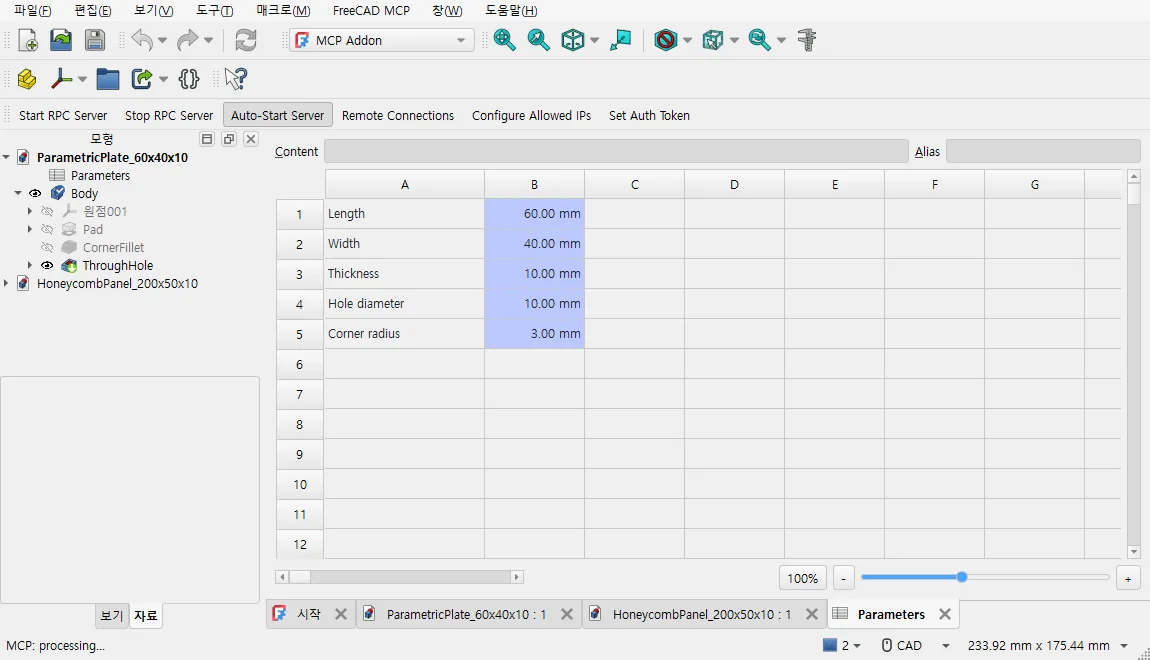This screenshot has width=1150, height=660.
Task: Close the Parameters tab
Action: pyautogui.click(x=945, y=615)
